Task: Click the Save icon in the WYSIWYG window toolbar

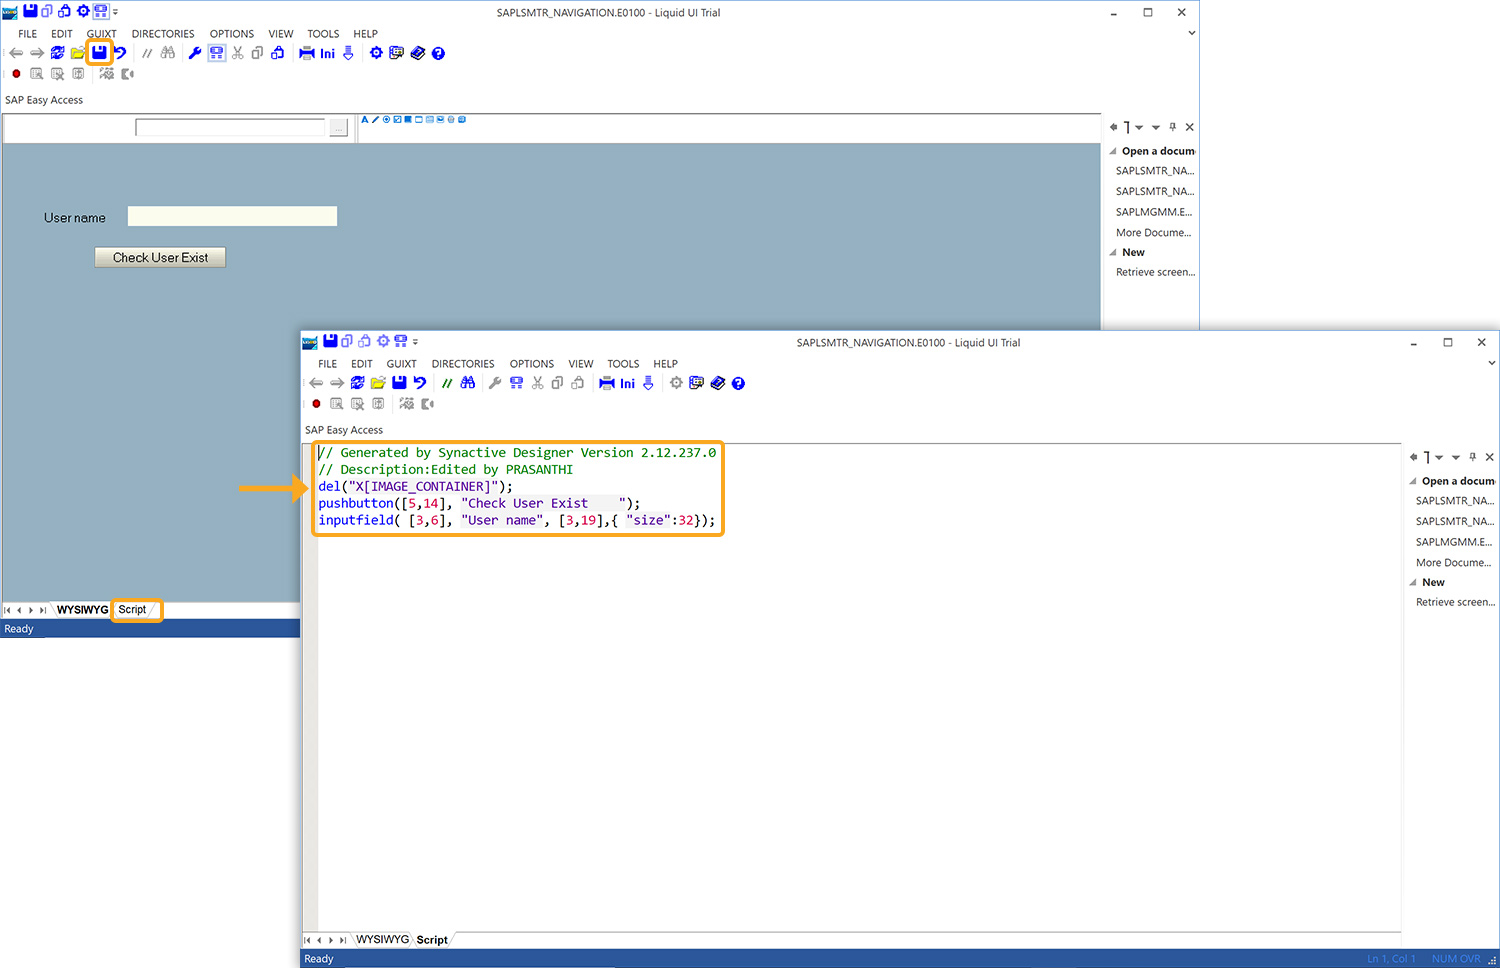Action: [99, 53]
